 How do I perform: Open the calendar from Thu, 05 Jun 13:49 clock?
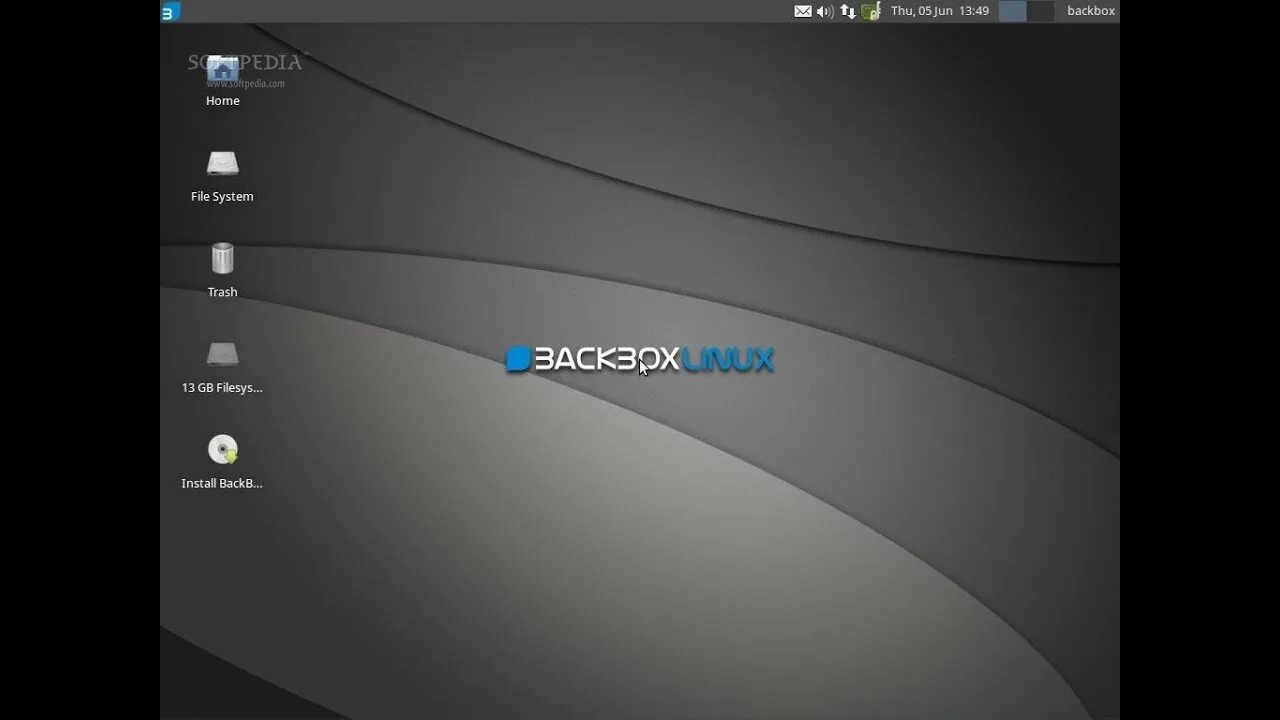point(940,11)
